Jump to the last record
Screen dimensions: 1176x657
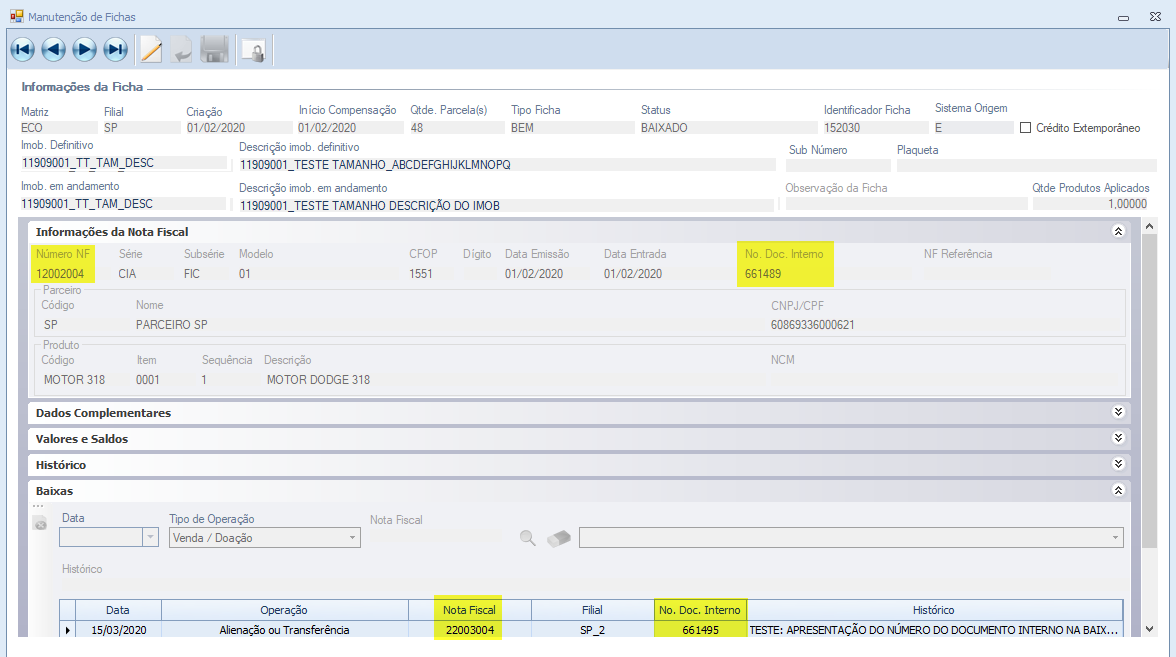[x=116, y=49]
